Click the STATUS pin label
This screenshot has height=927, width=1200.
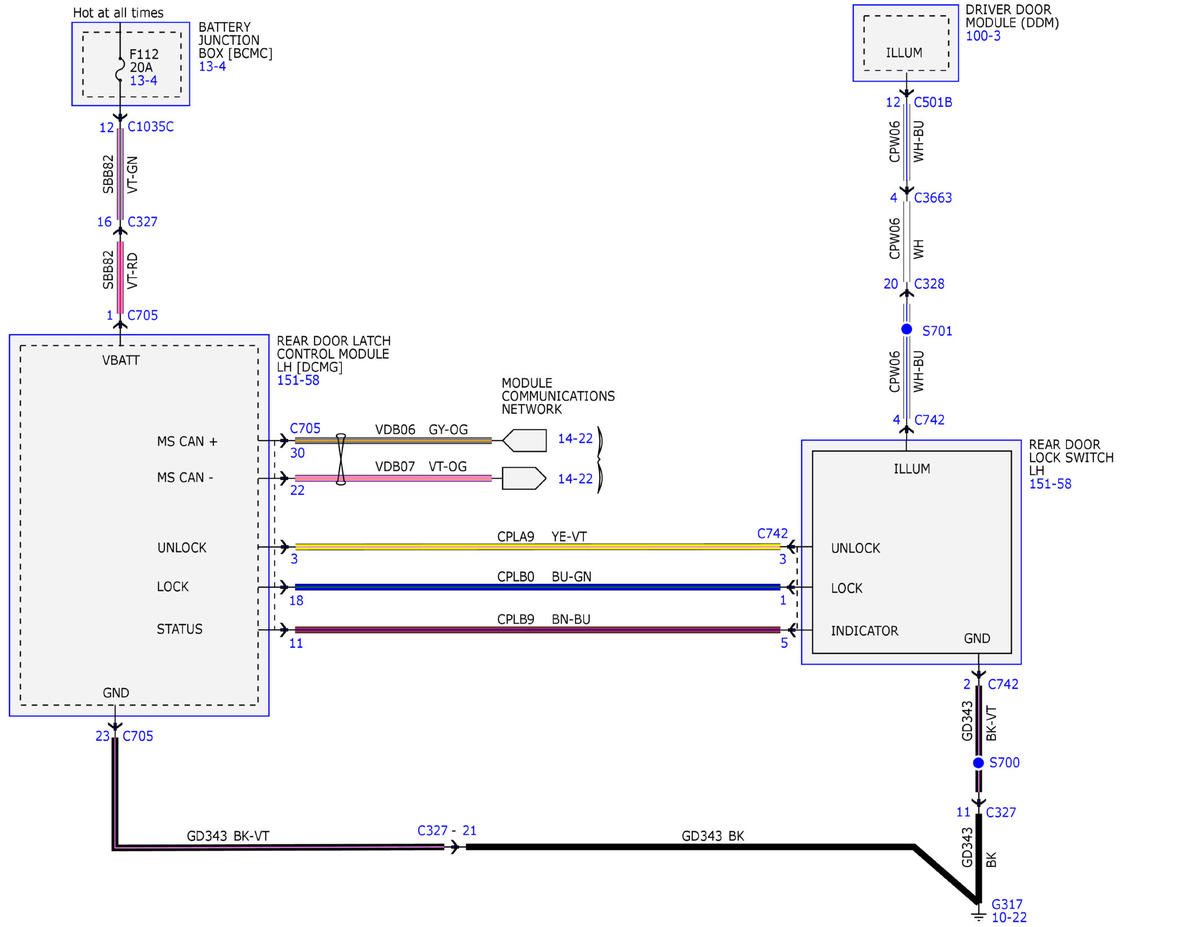click(180, 629)
